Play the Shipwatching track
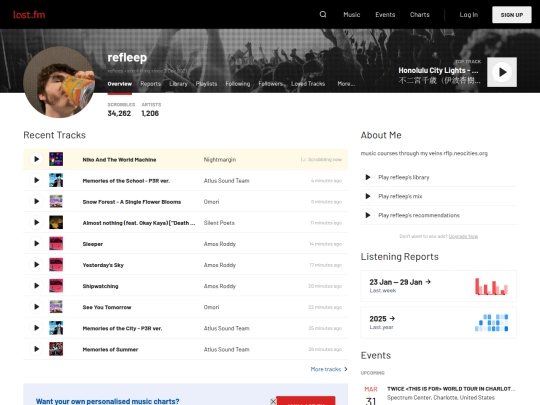The width and height of the screenshot is (540, 405). coord(36,286)
